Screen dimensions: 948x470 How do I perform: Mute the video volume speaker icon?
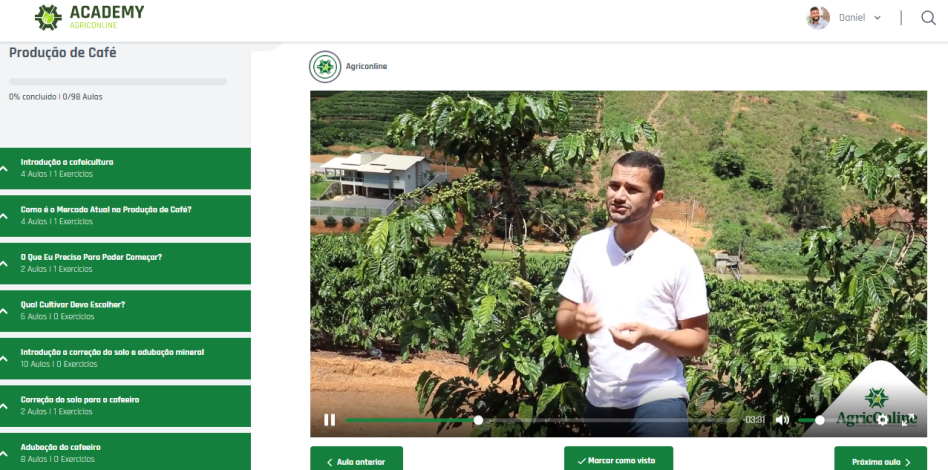coord(782,420)
